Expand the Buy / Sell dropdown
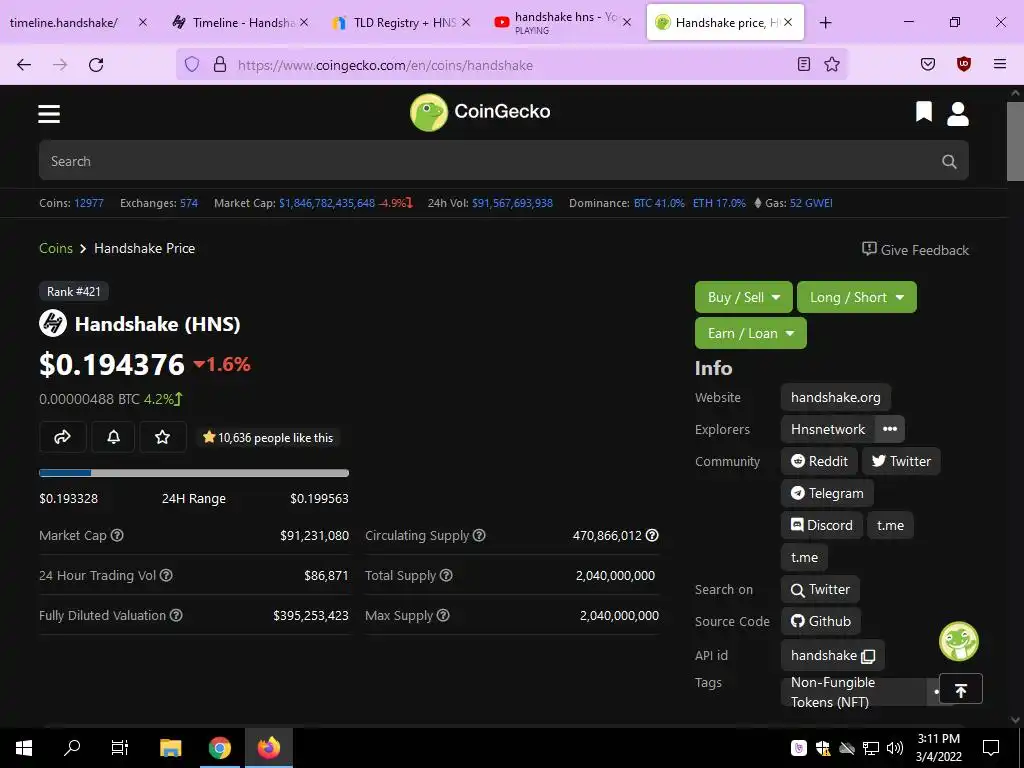The width and height of the screenshot is (1024, 768). click(x=744, y=297)
